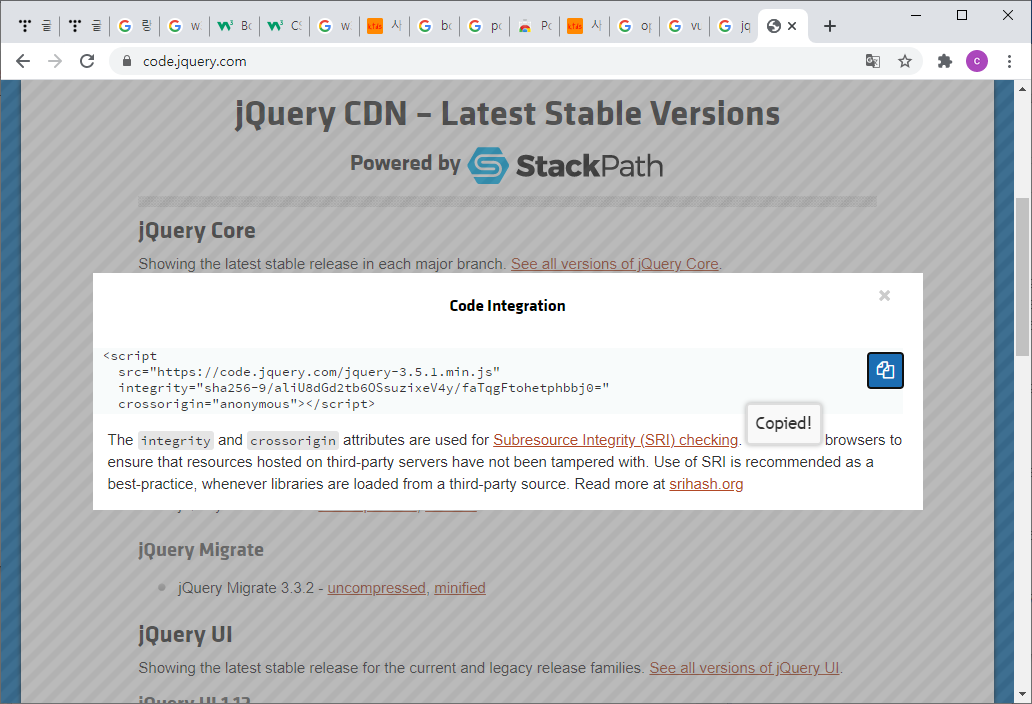Click the script src code line
Viewport: 1032px width, 704px height.
click(309, 372)
